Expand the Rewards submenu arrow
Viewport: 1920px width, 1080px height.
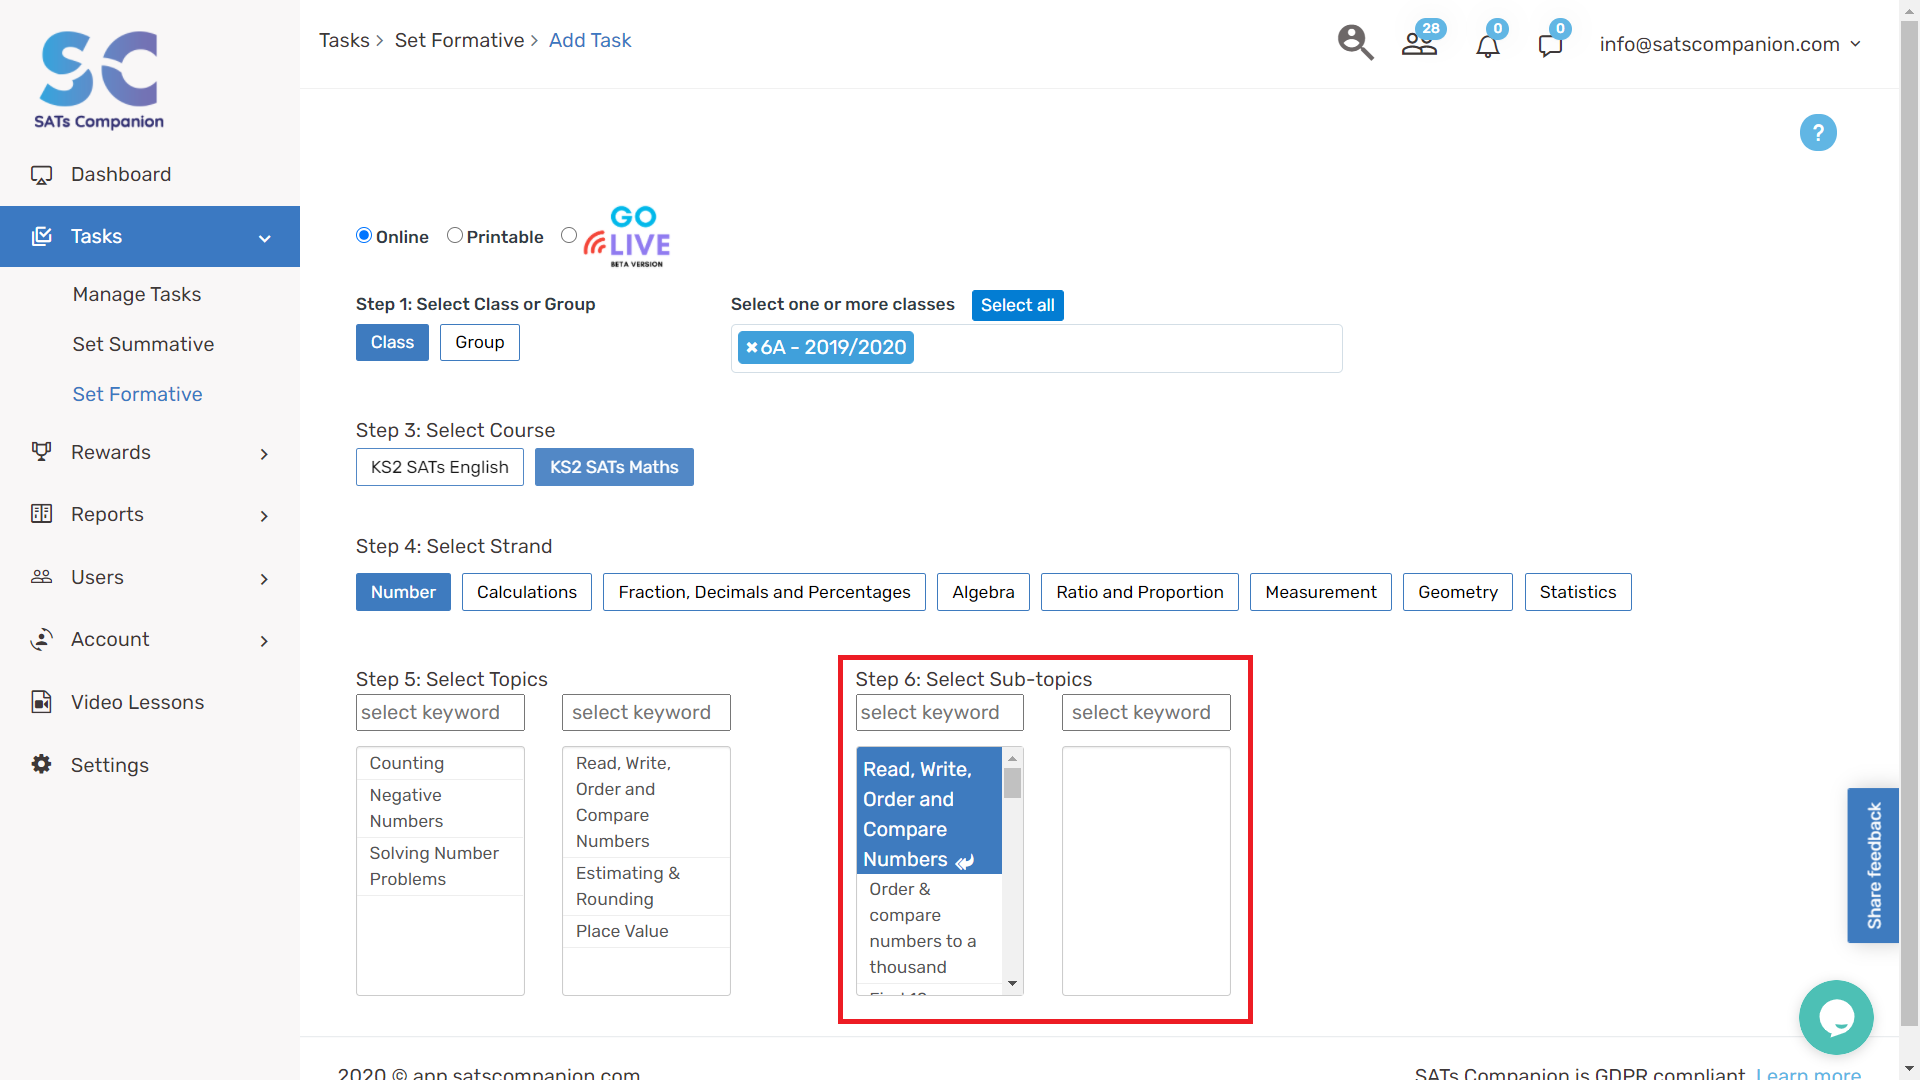[x=264, y=454]
